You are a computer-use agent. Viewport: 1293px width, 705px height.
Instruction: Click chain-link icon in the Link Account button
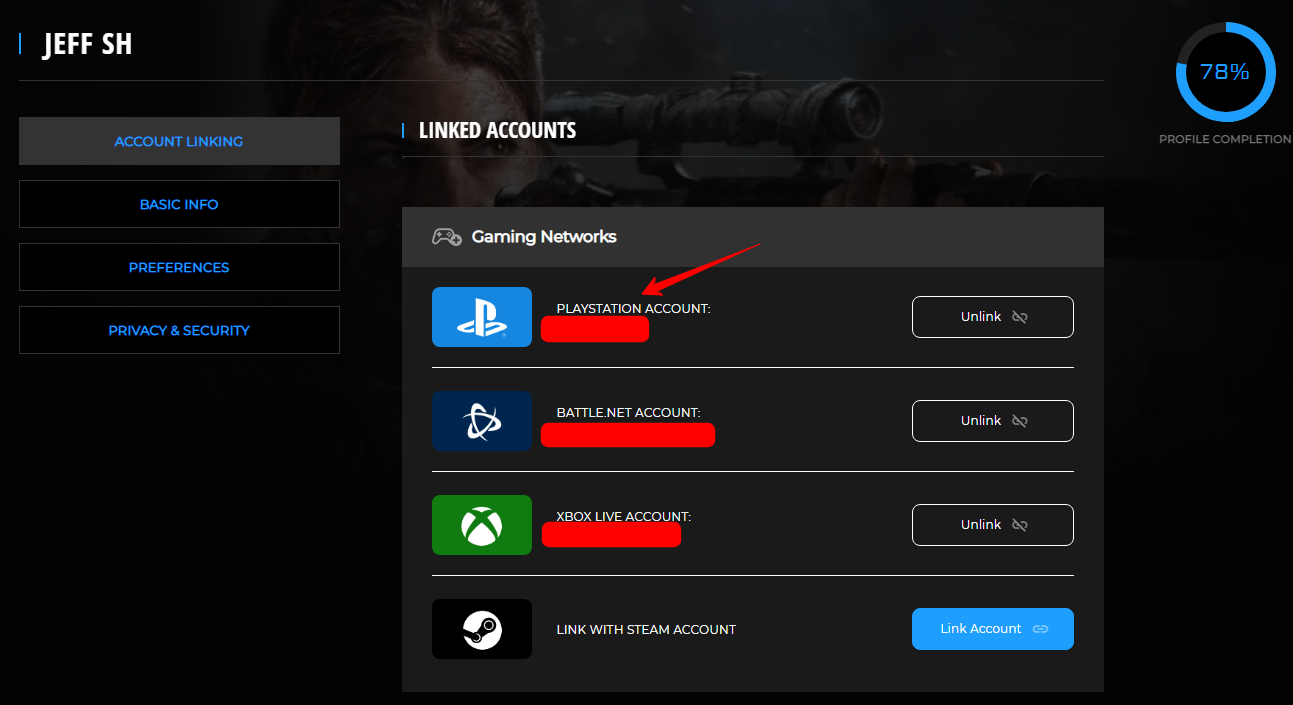point(1040,629)
